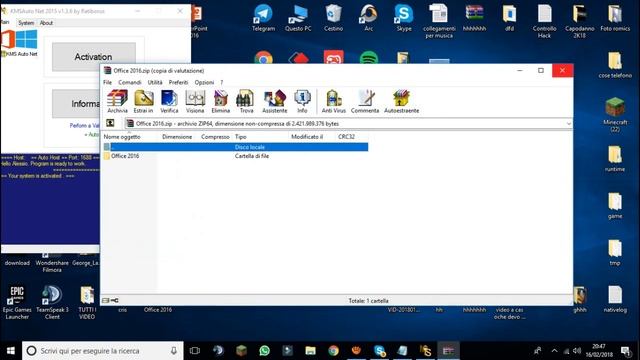Click the taskbar search field
The image size is (640, 360).
pos(102,351)
